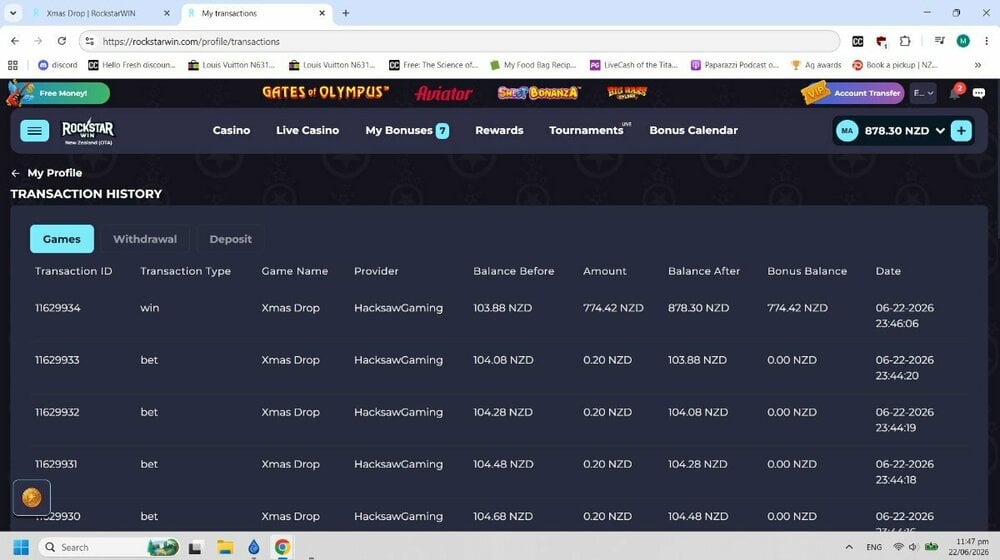The image size is (1000, 560).
Task: Click the browser back arrow
Action: (15, 41)
